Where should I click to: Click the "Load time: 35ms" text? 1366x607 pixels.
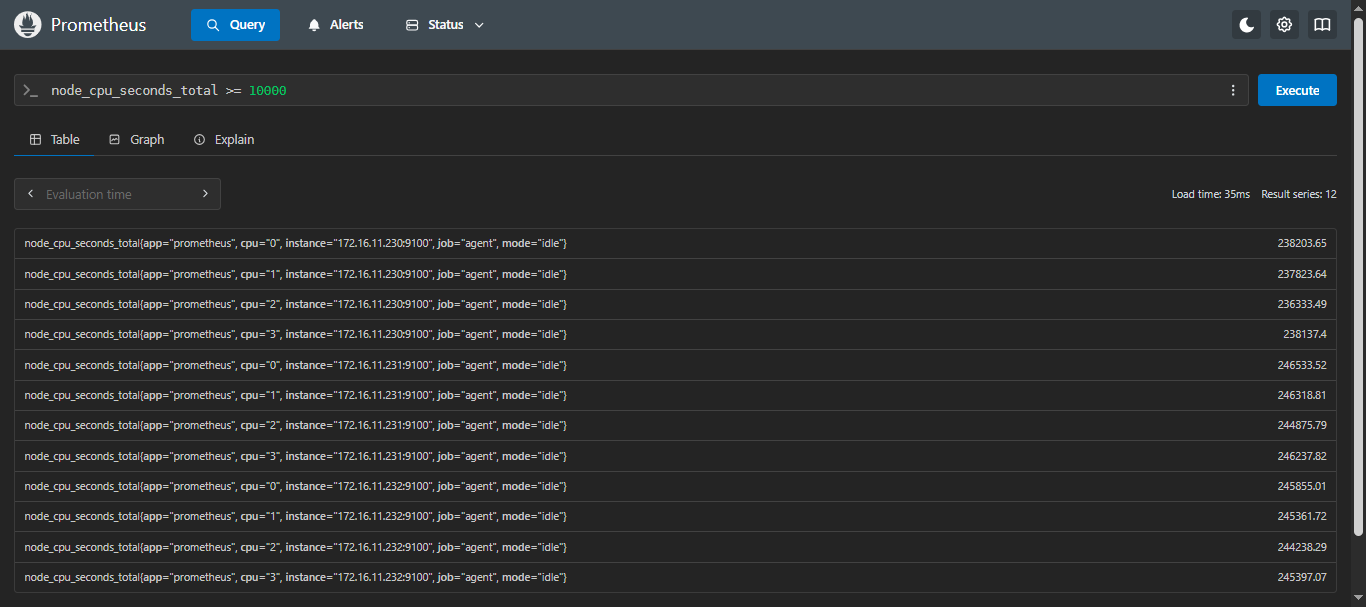click(1211, 194)
